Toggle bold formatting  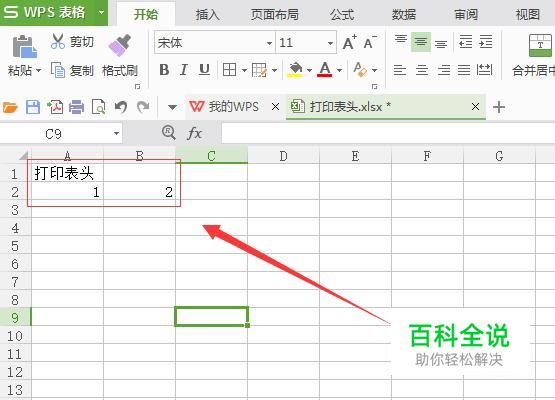pos(164,70)
